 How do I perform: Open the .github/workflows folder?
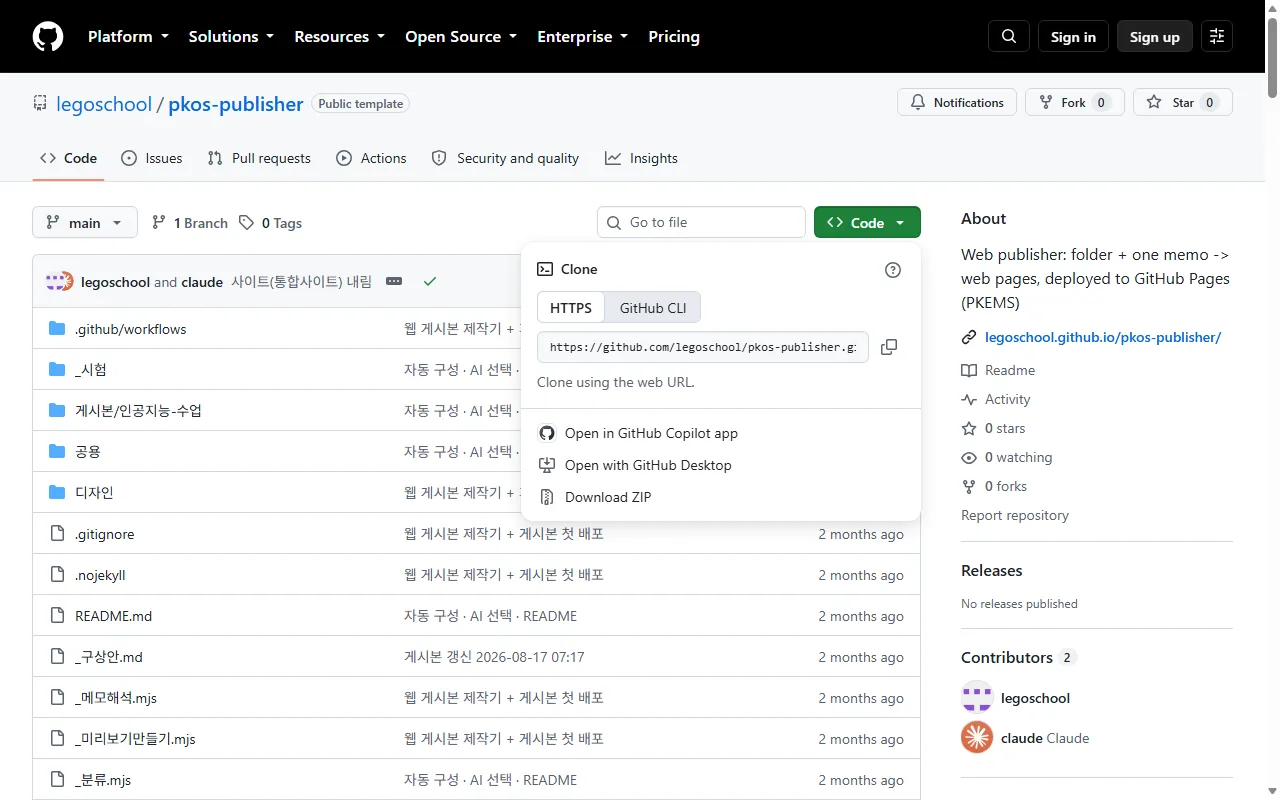[x=130, y=329]
